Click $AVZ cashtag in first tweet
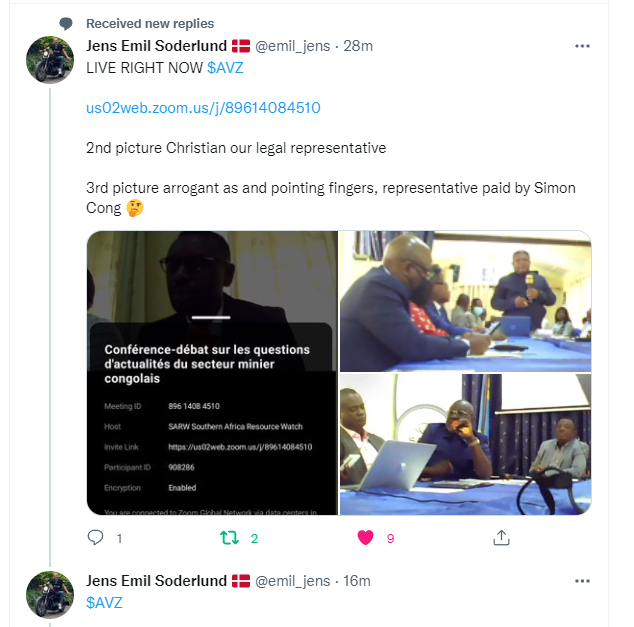The height and width of the screenshot is (627, 634). pos(225,68)
